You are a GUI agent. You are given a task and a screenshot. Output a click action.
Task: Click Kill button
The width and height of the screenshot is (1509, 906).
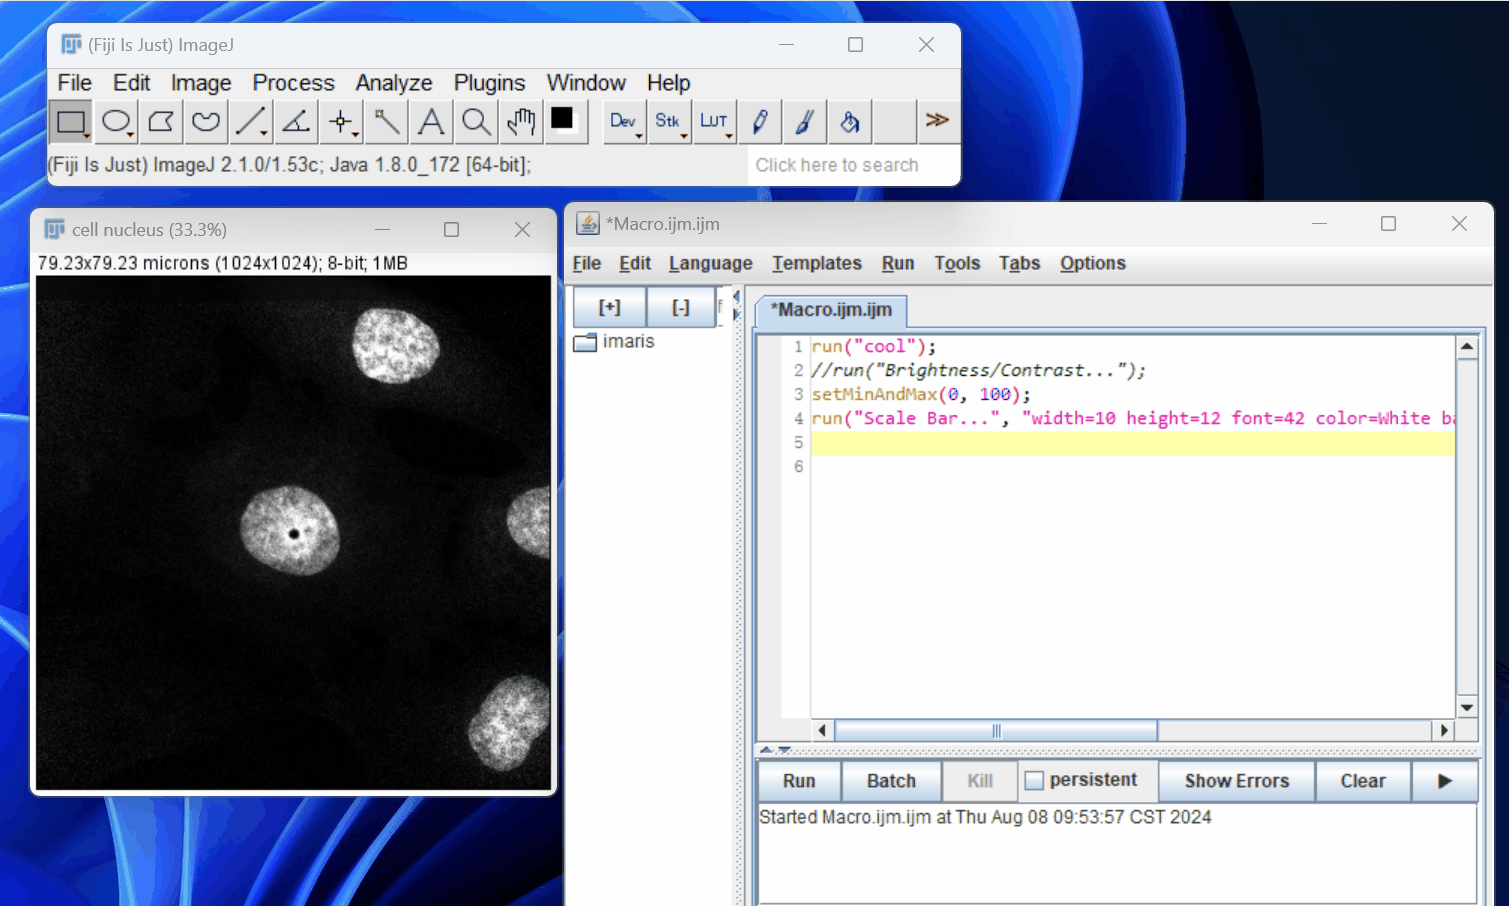coord(980,781)
